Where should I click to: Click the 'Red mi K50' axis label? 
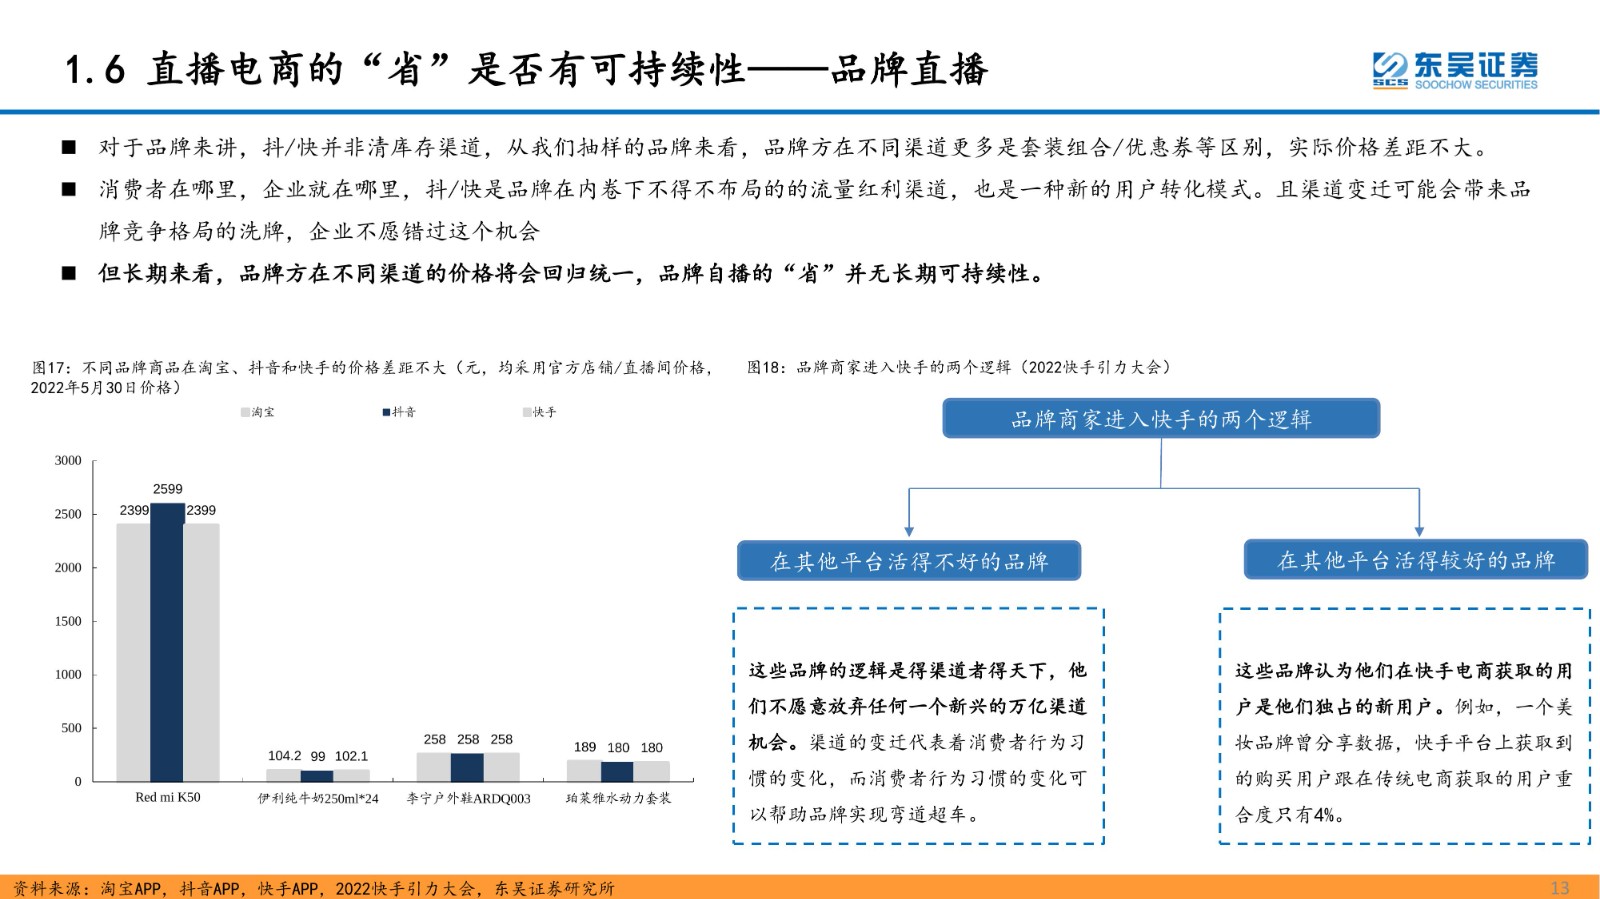(168, 798)
